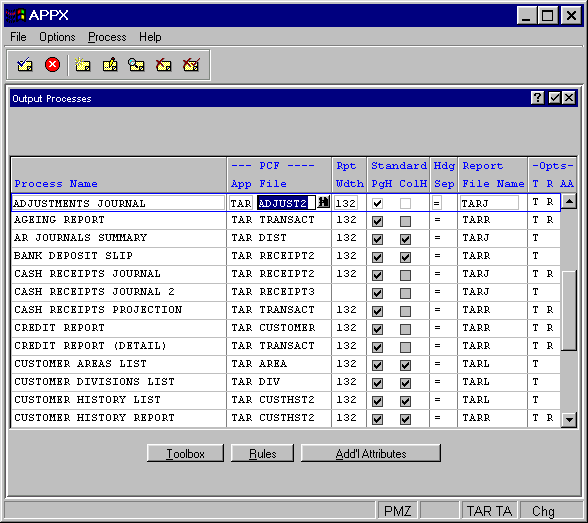
Task: Toggle ColH checkbox for ADJUSTMENTS JOURNAL
Action: 405,203
